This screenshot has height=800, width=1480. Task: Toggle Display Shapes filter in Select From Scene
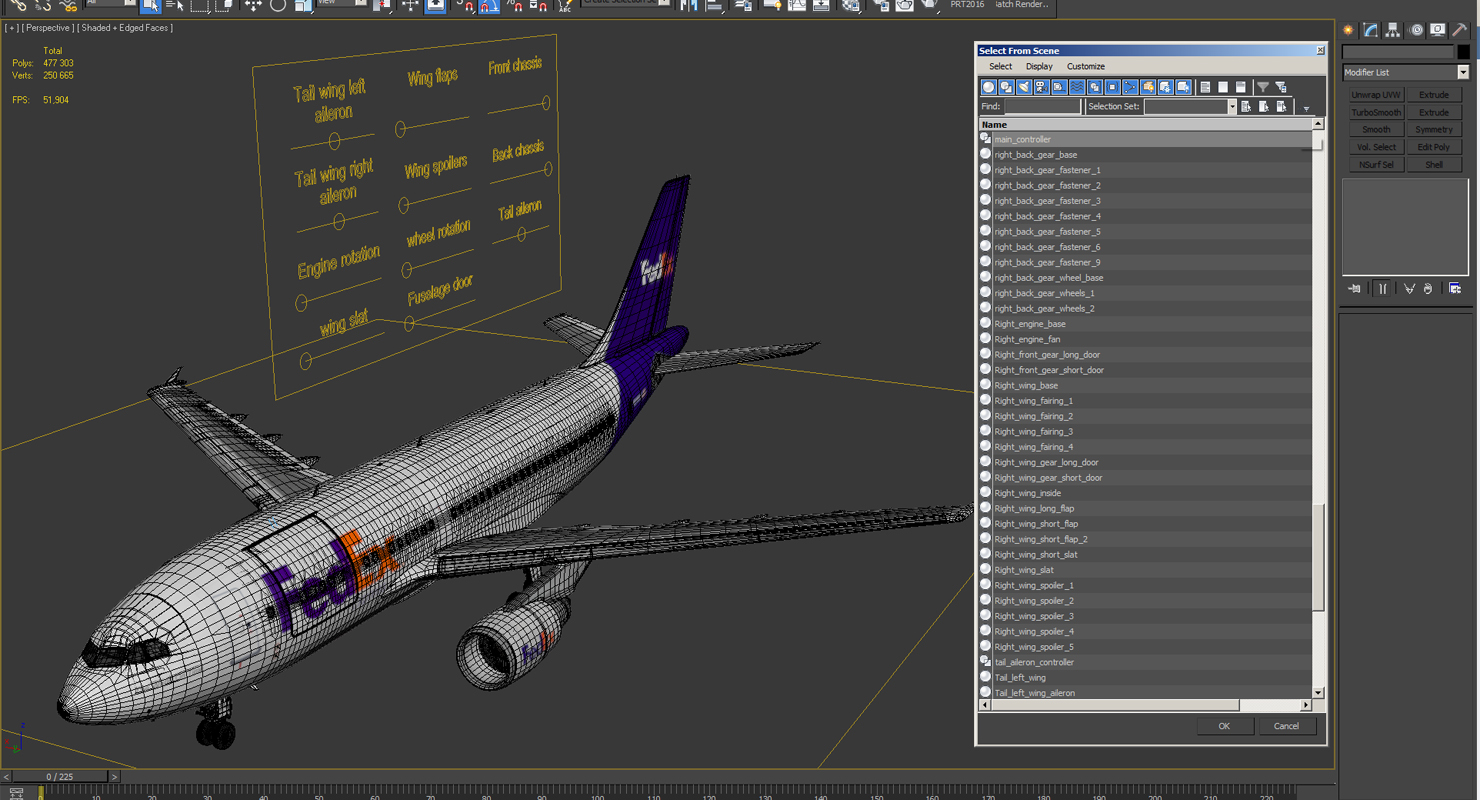coord(1006,87)
